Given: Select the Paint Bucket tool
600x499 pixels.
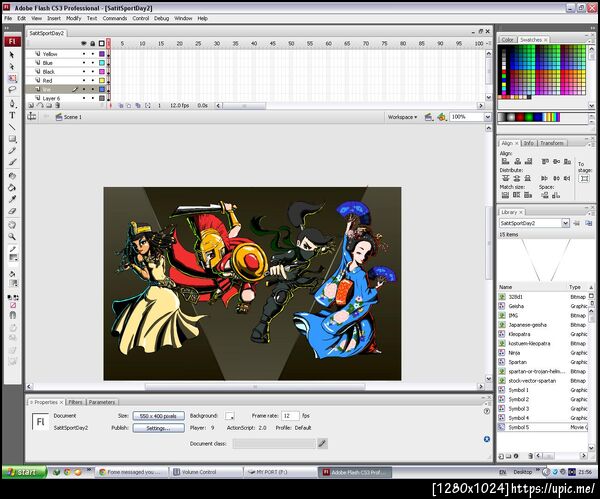Looking at the screenshot, I should coord(12,188).
